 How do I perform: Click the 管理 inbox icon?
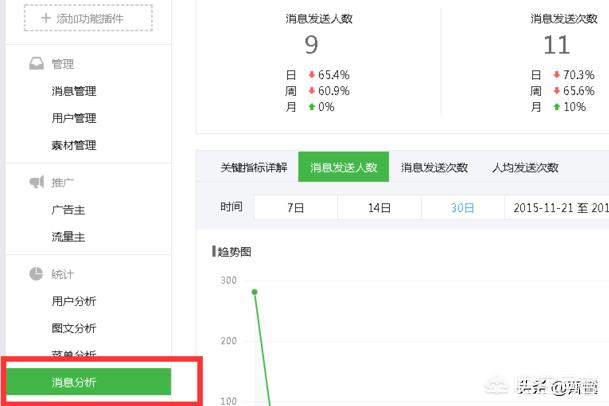(37, 64)
